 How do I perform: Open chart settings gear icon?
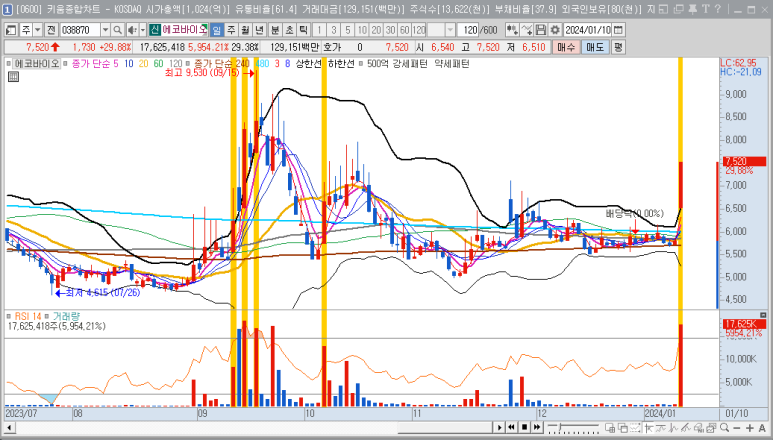pyautogui.click(x=555, y=30)
